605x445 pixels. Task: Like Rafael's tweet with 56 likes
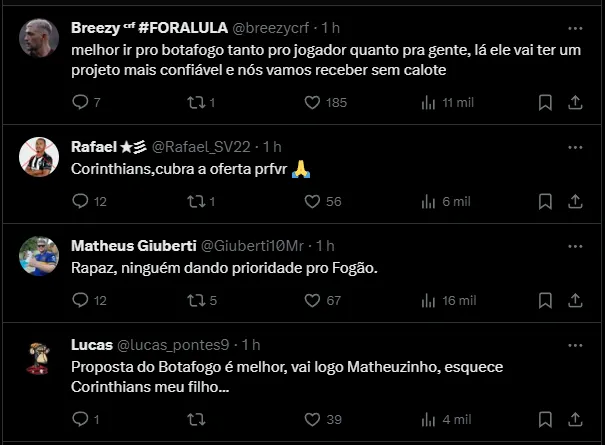pos(311,201)
